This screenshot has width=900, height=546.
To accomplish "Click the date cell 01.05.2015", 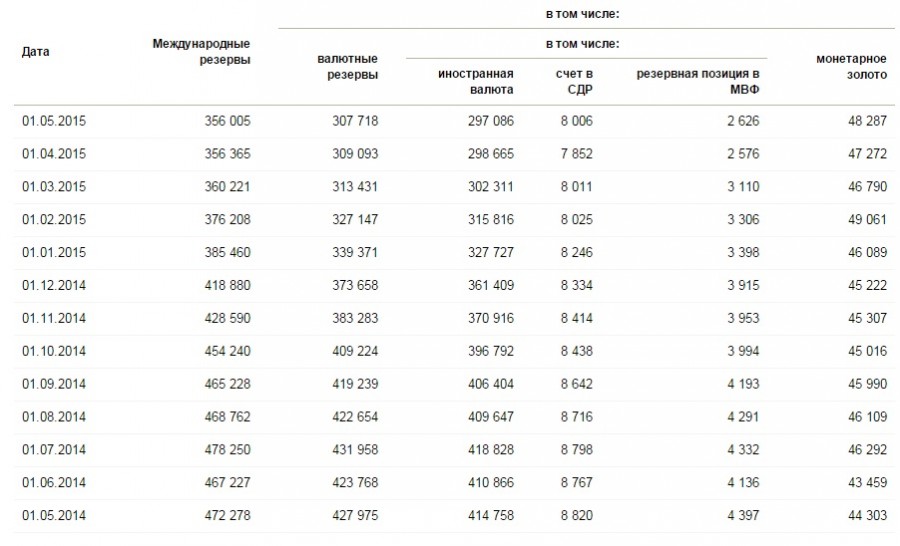I will pos(54,120).
